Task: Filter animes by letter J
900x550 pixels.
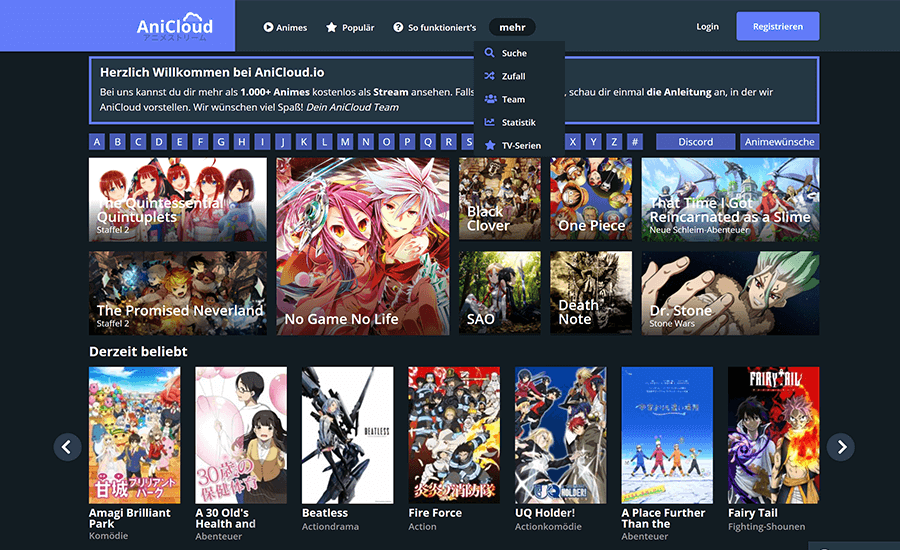Action: (283, 142)
